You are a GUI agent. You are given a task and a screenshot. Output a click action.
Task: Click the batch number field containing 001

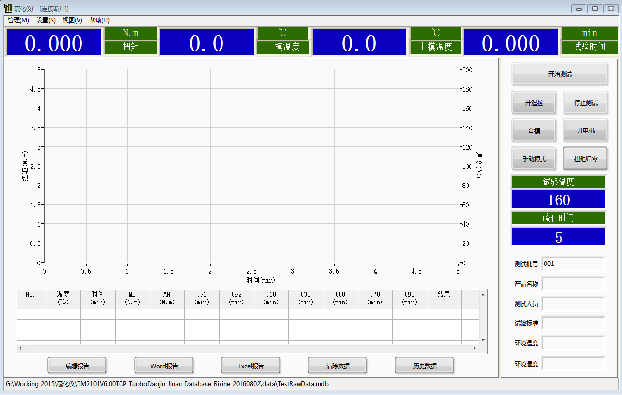573,264
